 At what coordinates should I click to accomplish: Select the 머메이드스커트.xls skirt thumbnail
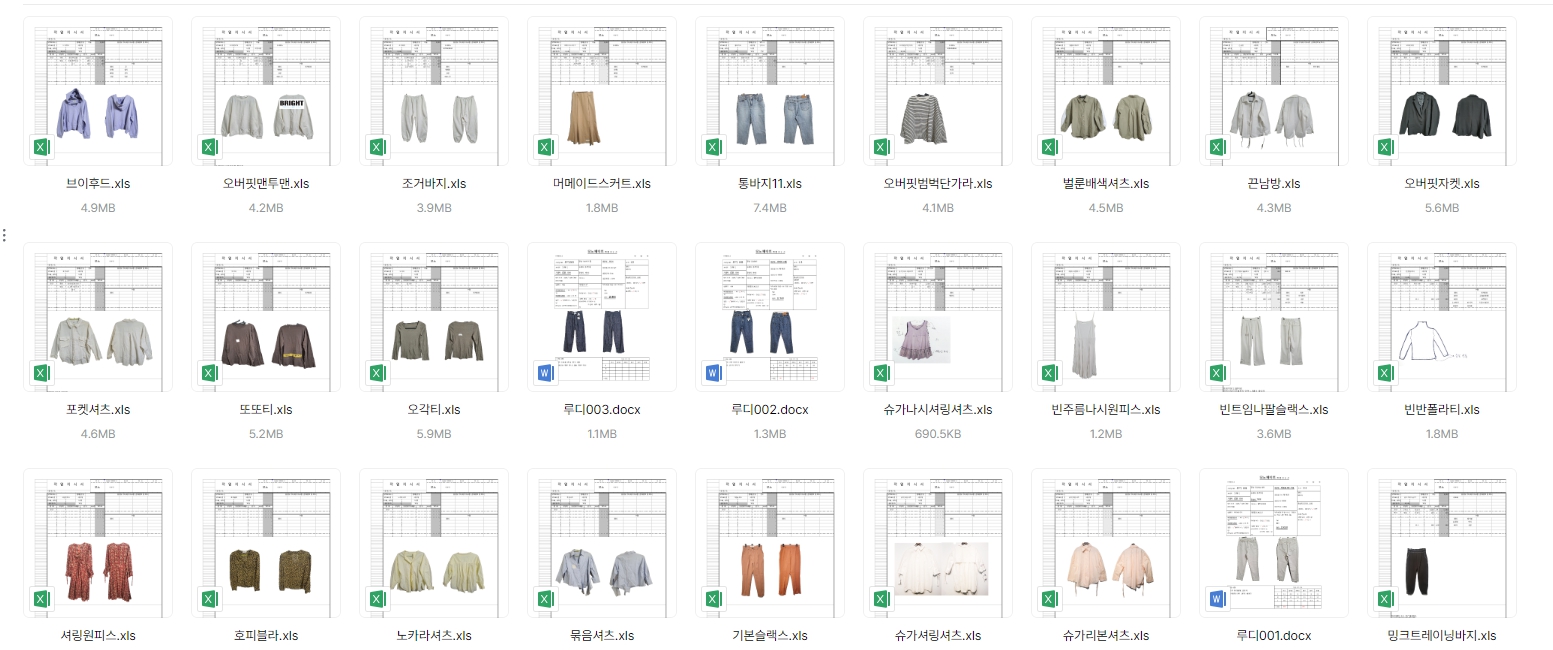click(x=601, y=91)
